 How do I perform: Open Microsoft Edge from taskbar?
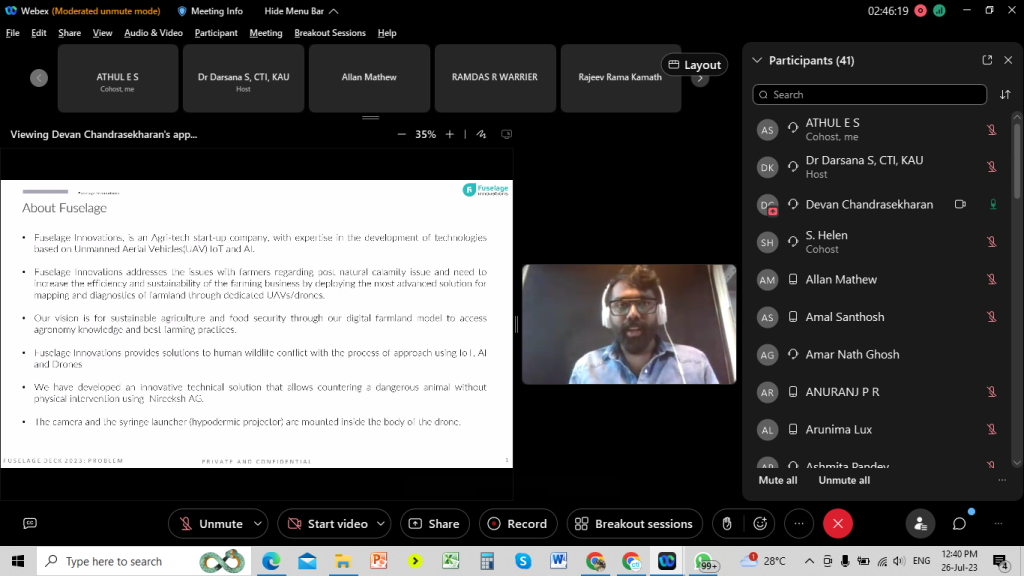coord(271,561)
